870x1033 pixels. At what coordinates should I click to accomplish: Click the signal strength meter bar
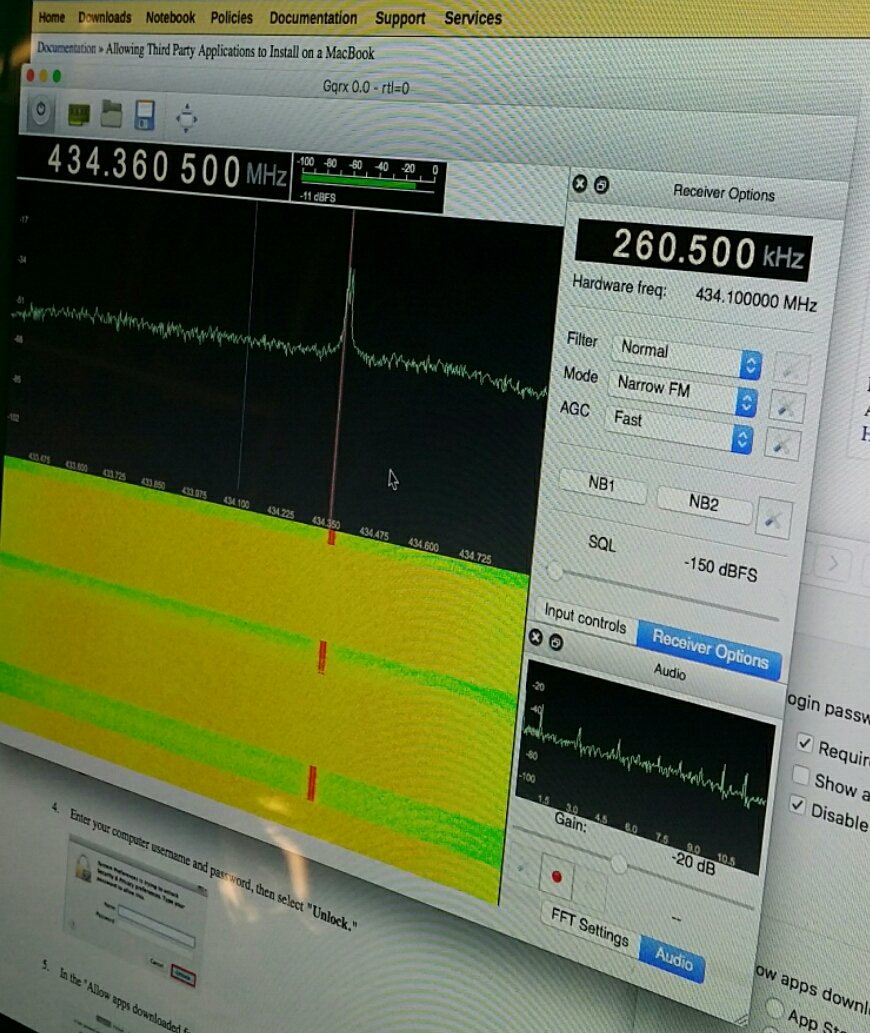pos(360,181)
